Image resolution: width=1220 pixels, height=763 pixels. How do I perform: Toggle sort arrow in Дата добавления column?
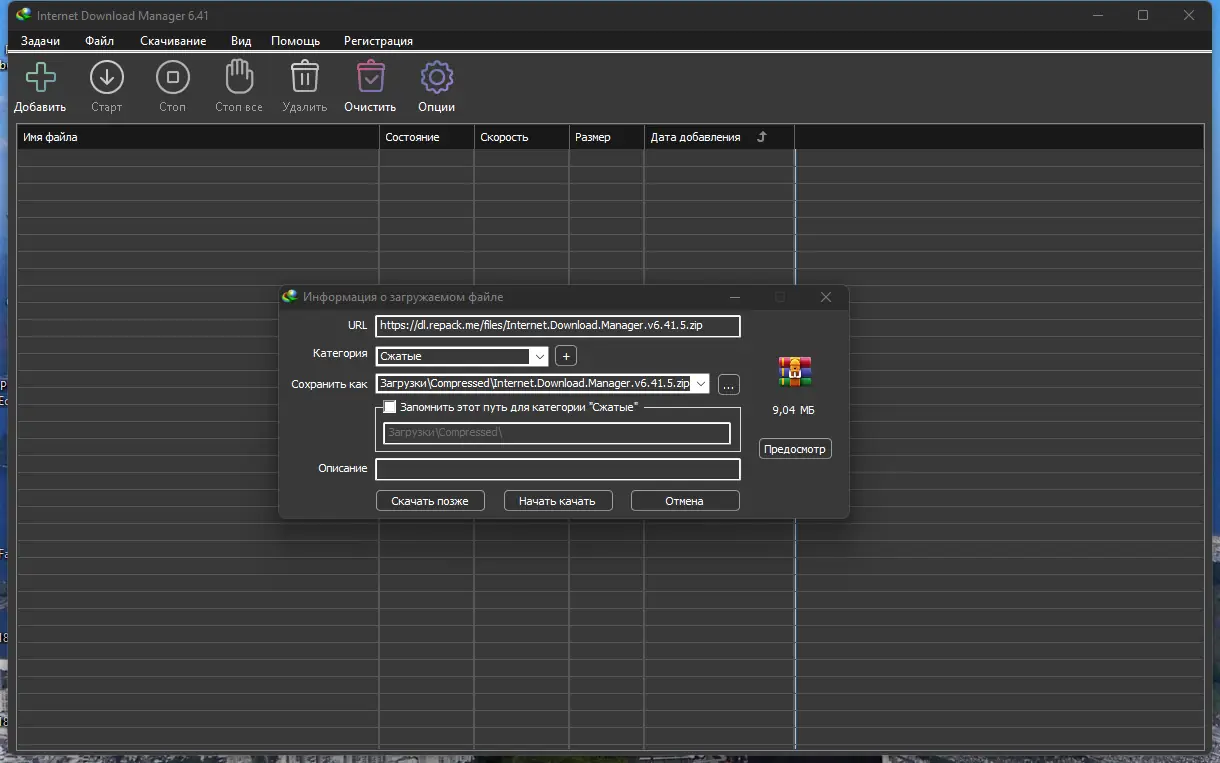coord(761,137)
